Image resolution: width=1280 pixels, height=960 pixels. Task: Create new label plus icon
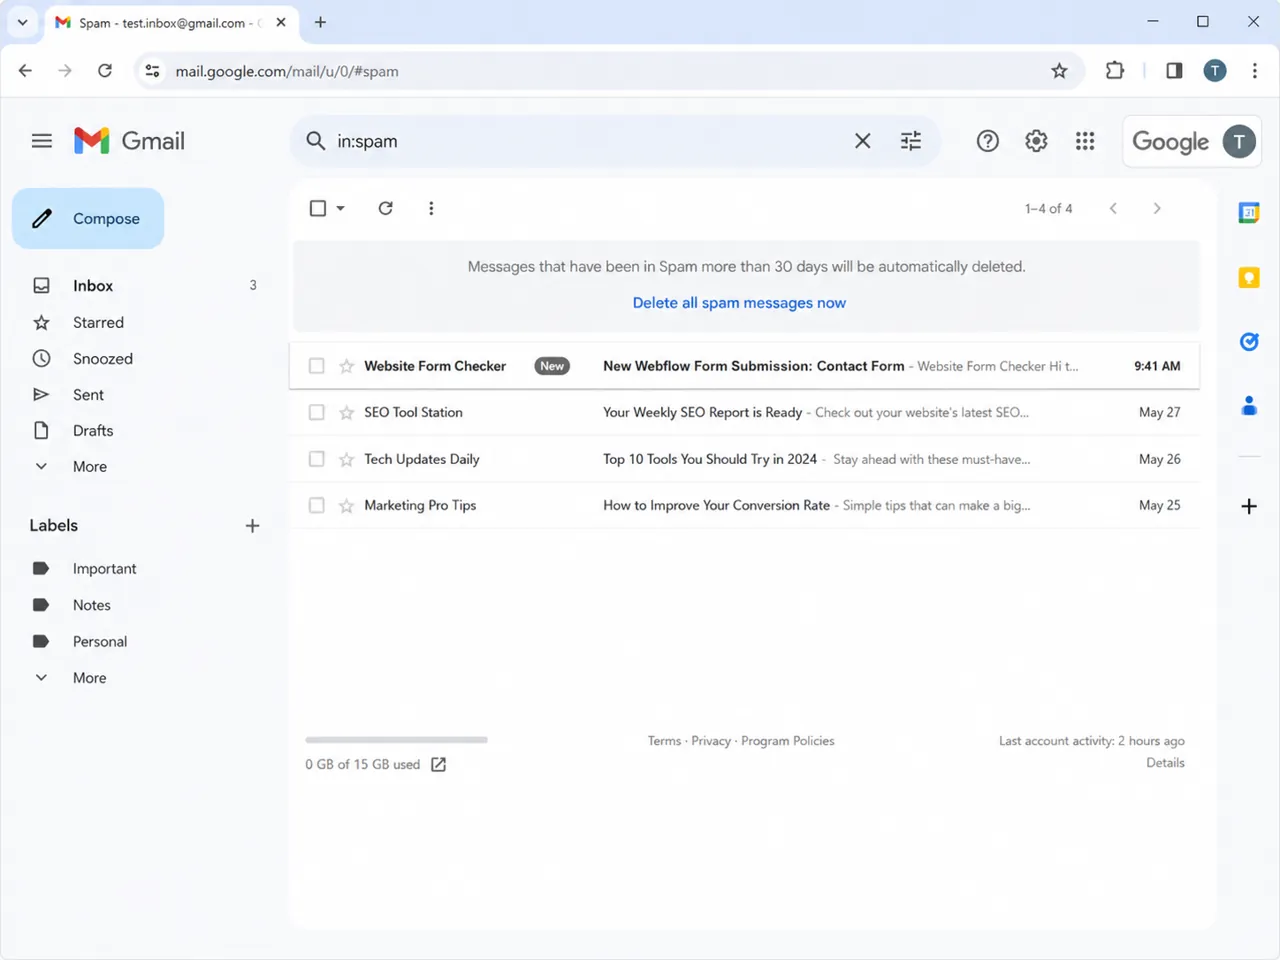click(252, 525)
